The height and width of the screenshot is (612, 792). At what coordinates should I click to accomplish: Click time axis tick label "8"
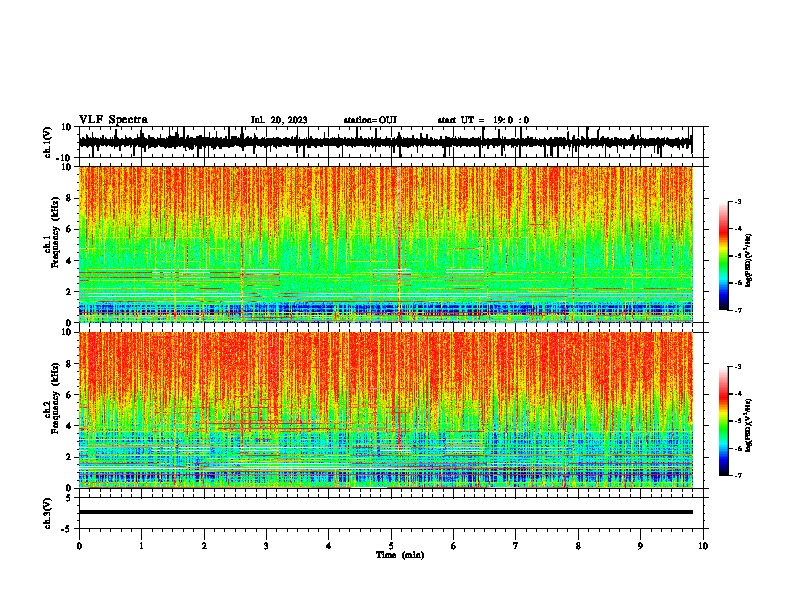click(578, 546)
